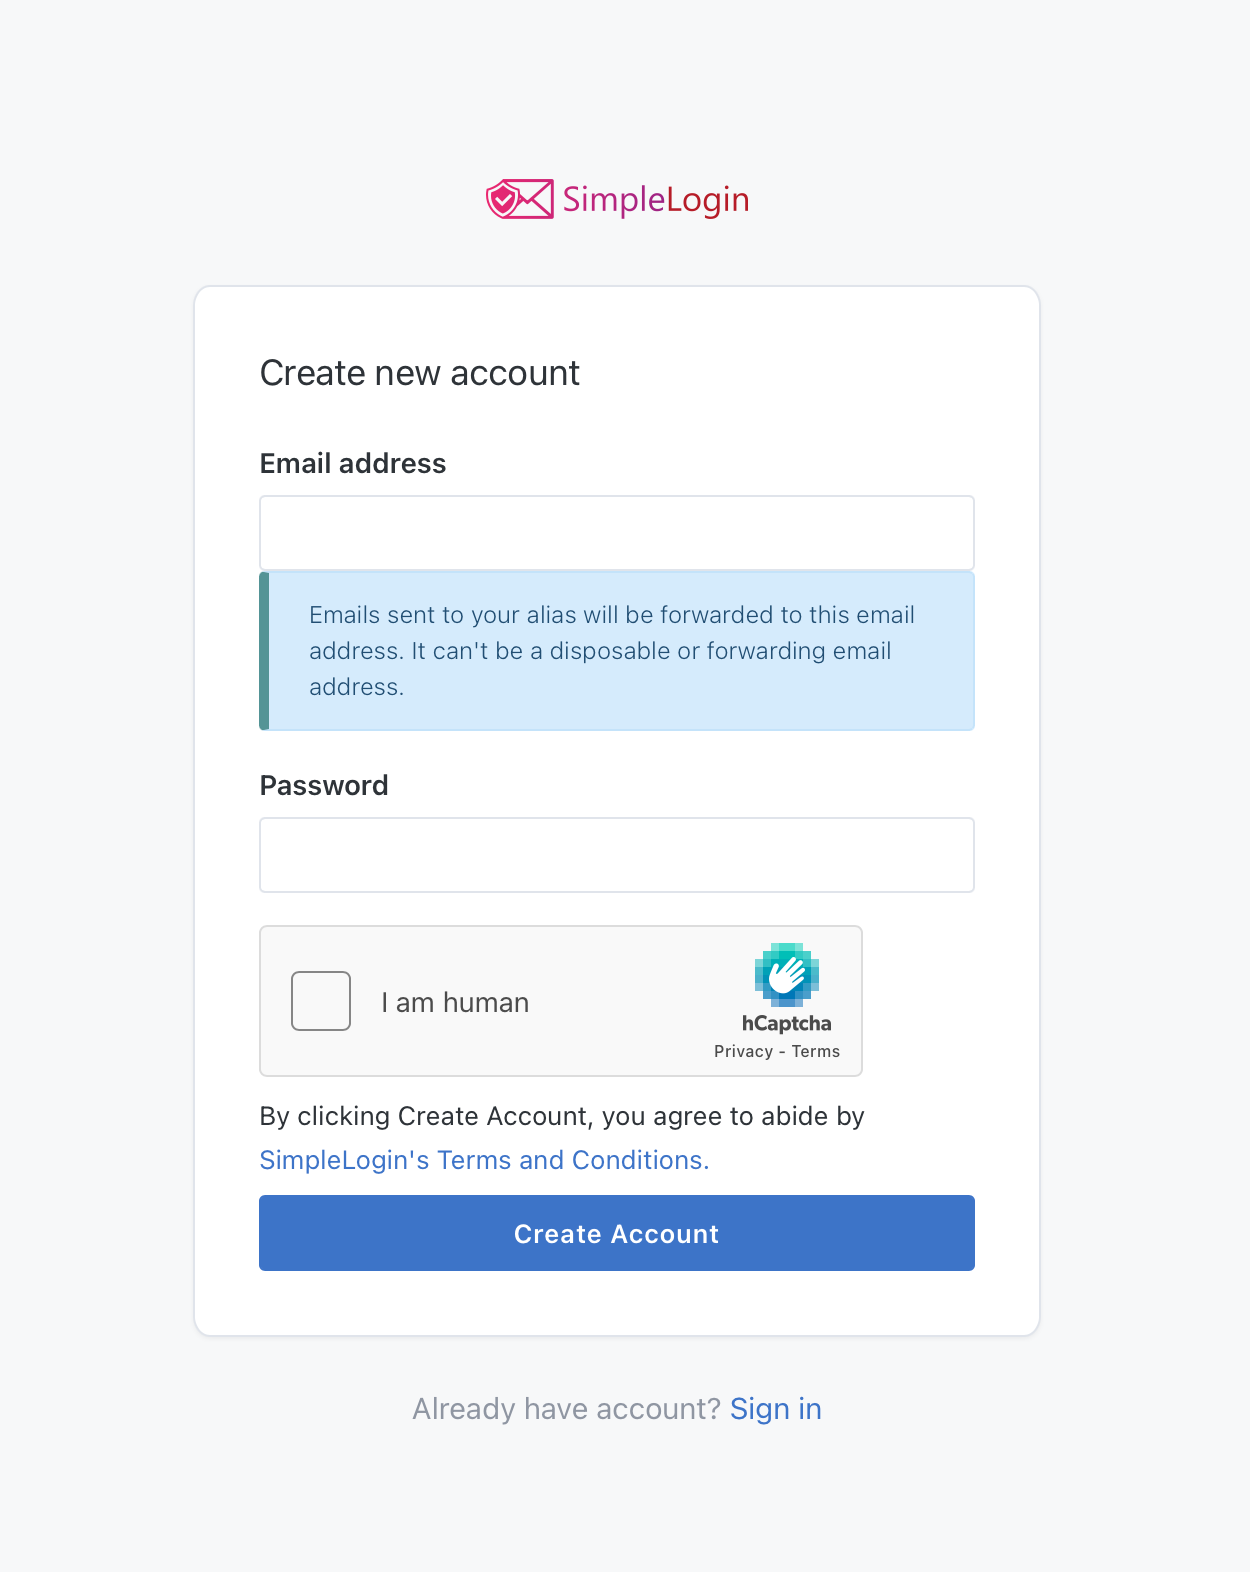
Task: Open the hCaptcha Terms link
Action: [x=816, y=1051]
